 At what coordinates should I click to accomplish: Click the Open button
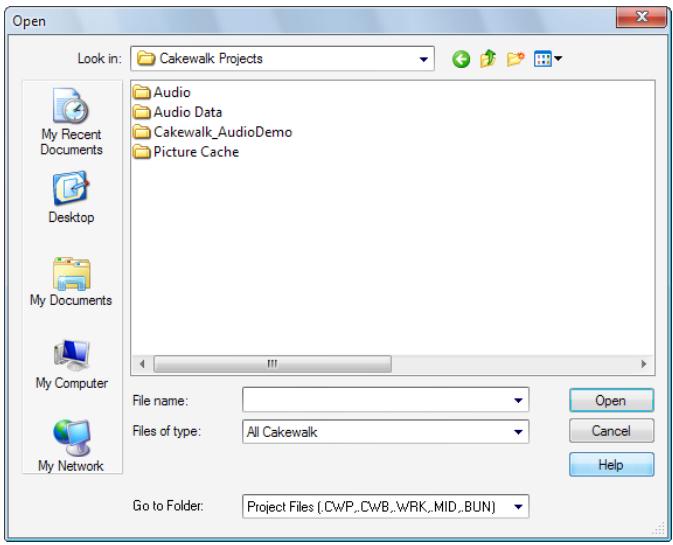(612, 400)
